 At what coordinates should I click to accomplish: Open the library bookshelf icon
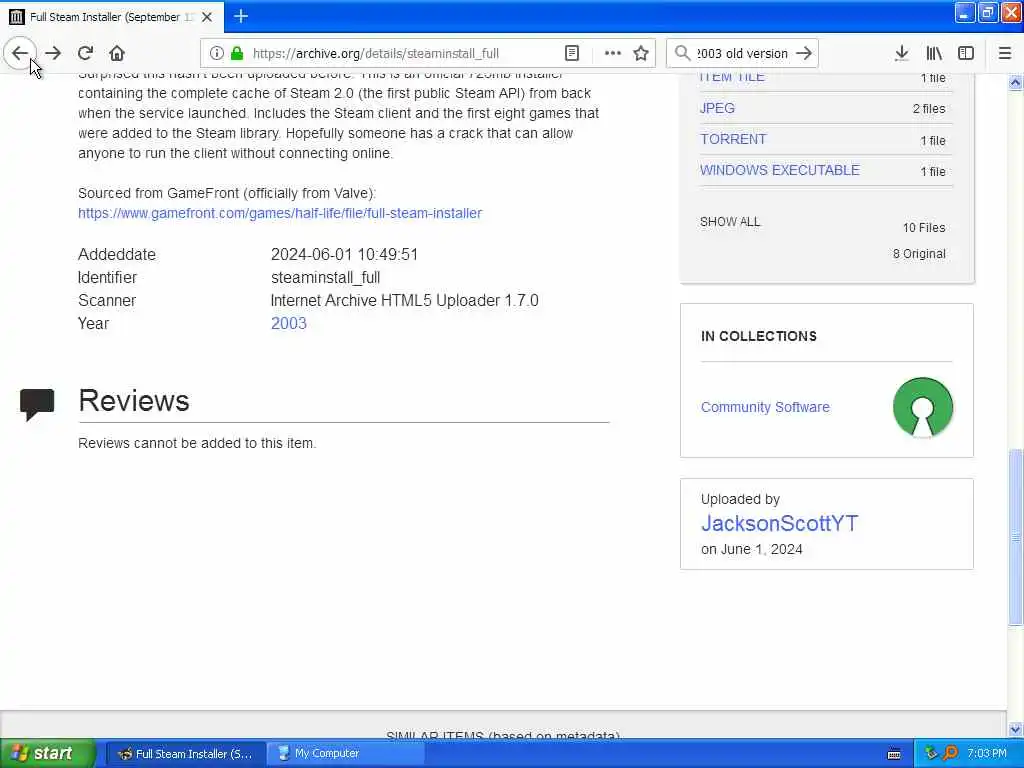click(x=934, y=53)
